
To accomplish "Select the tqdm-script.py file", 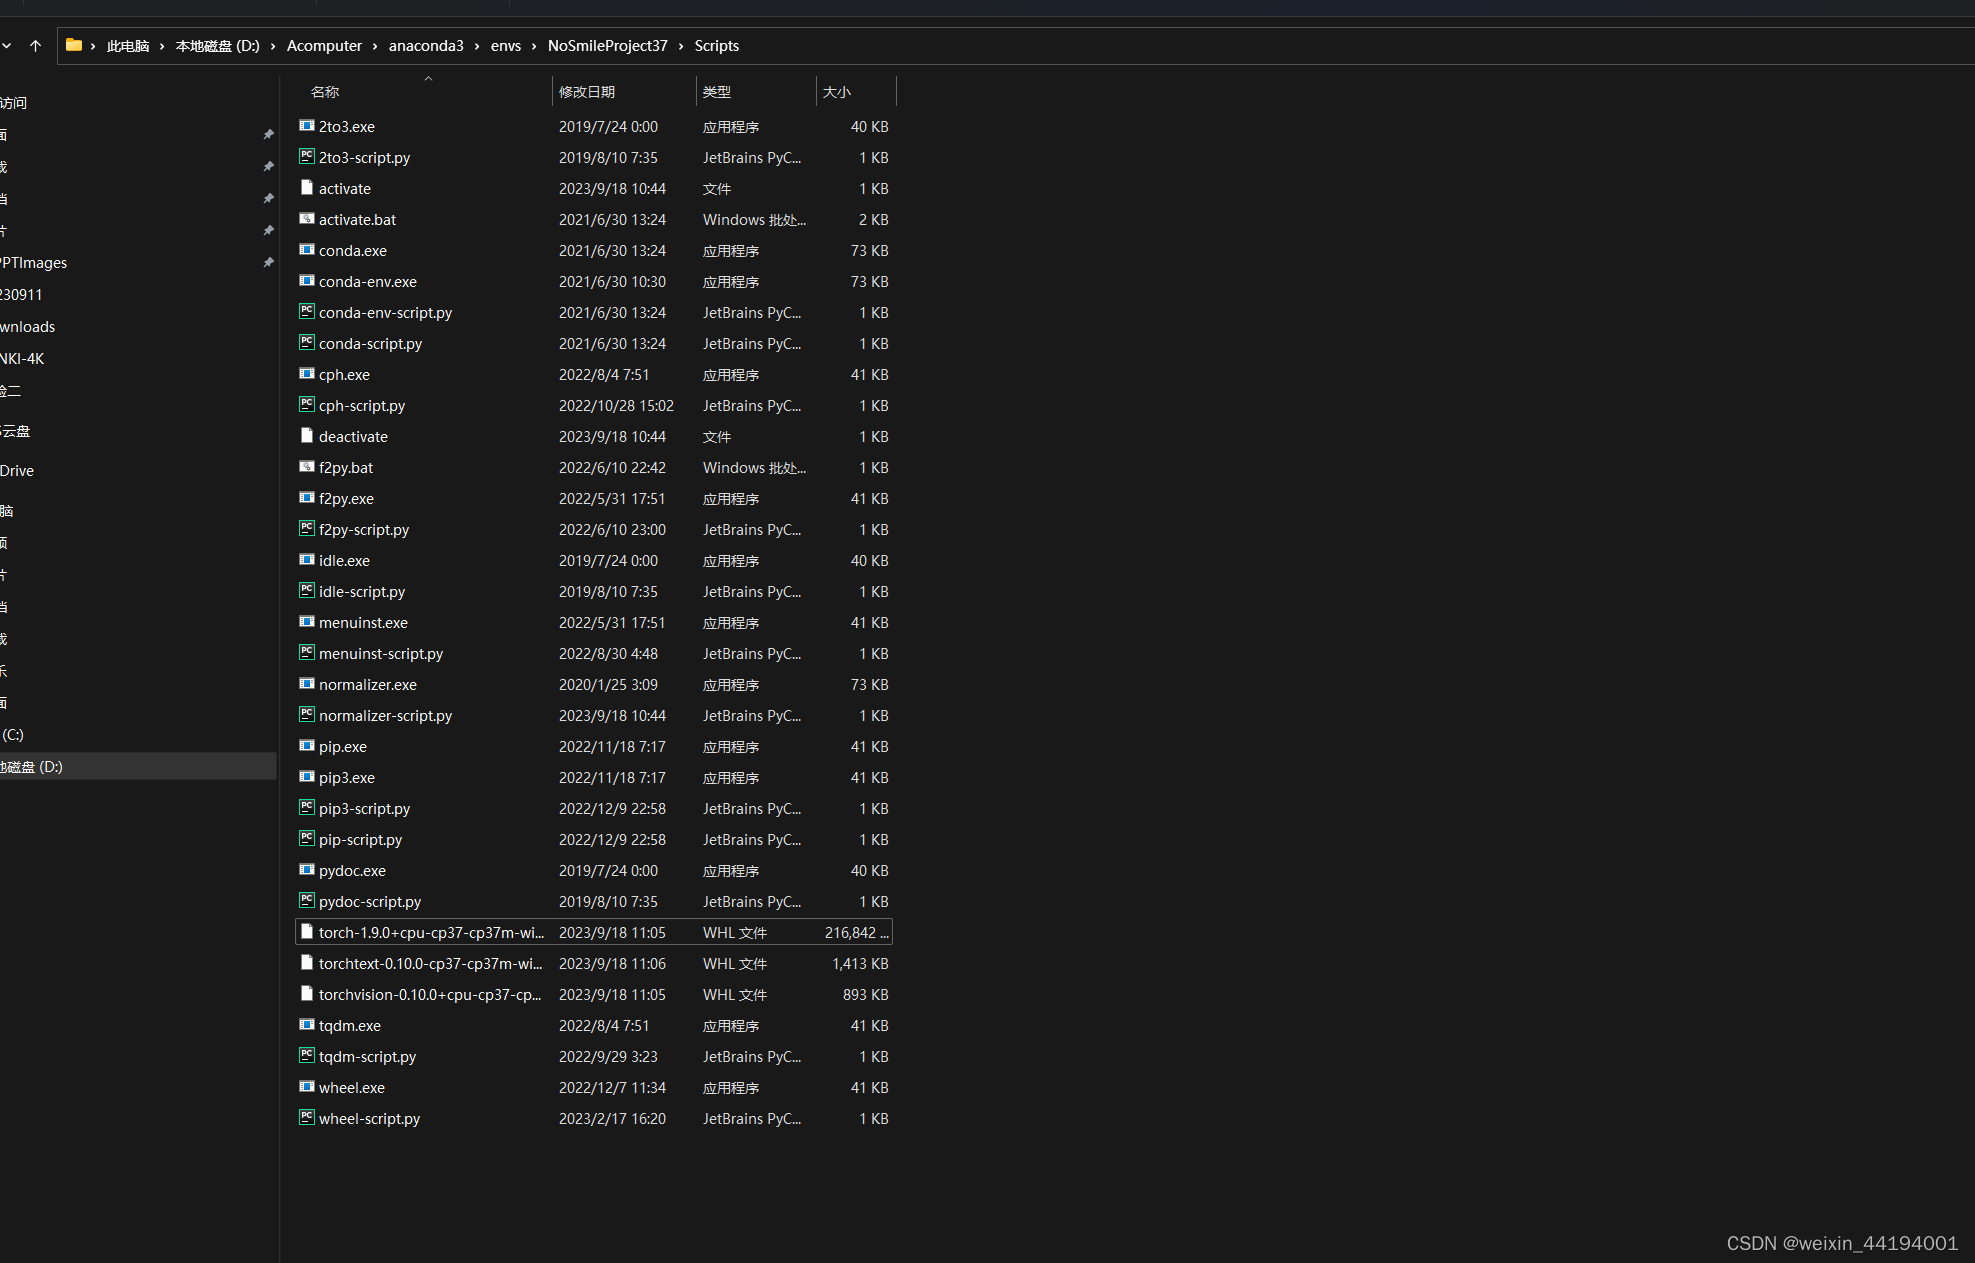I will tap(367, 1056).
